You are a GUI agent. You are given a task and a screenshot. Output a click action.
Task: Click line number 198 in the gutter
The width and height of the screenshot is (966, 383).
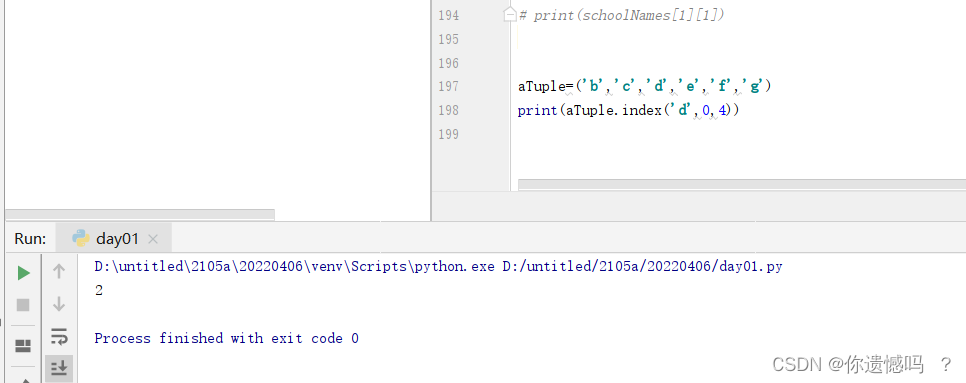pos(448,110)
